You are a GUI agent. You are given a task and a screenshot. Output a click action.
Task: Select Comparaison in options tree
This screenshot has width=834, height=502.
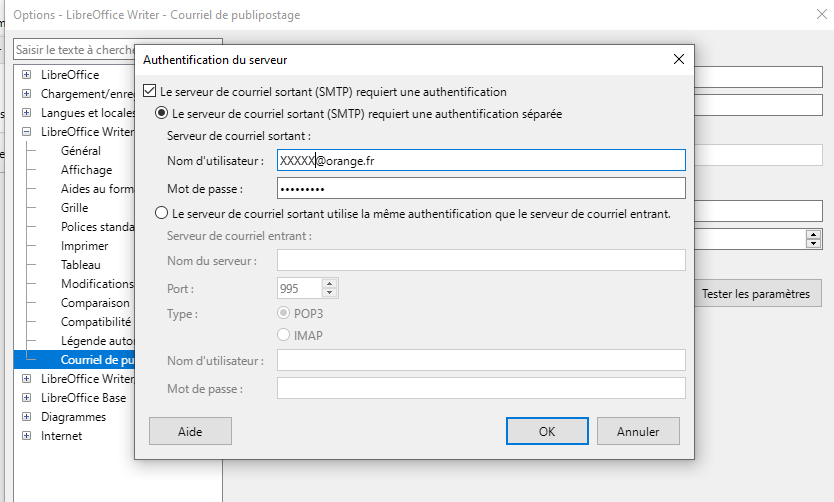tap(95, 303)
